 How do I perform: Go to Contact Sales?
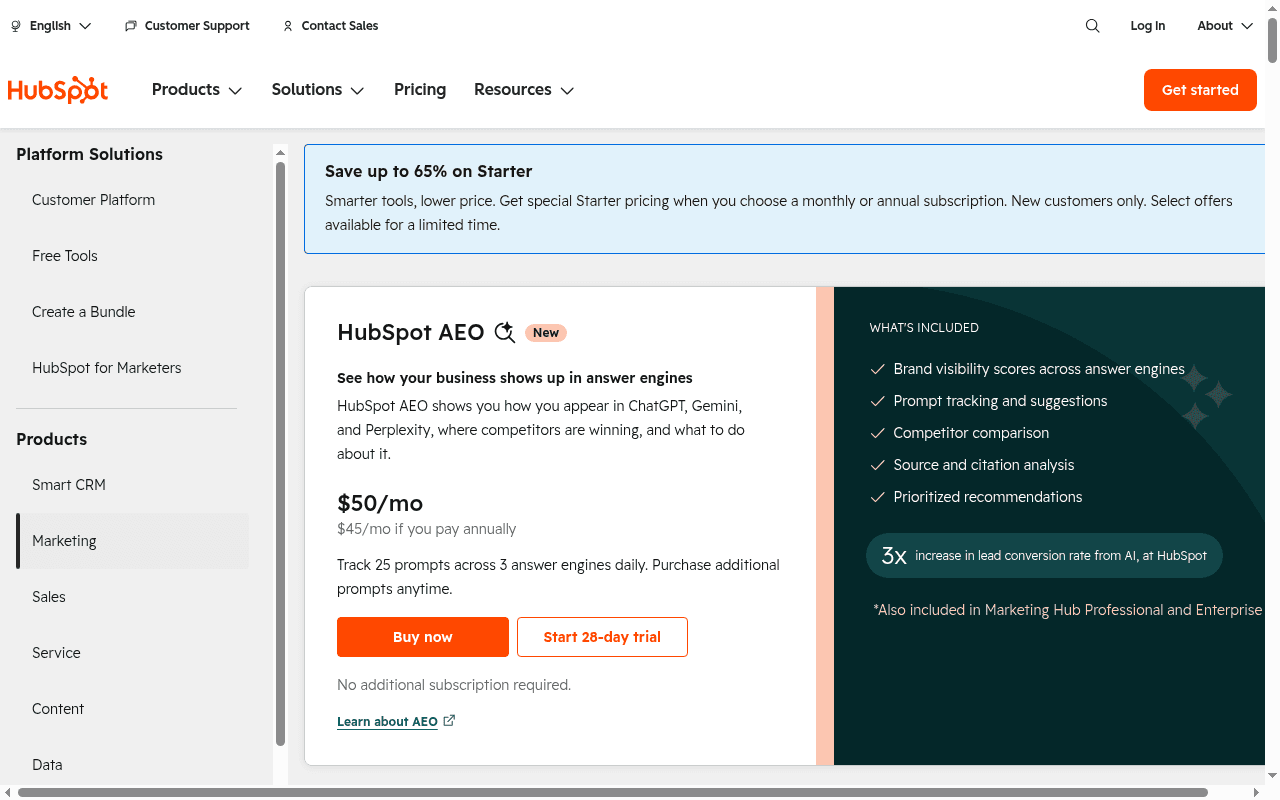point(330,26)
